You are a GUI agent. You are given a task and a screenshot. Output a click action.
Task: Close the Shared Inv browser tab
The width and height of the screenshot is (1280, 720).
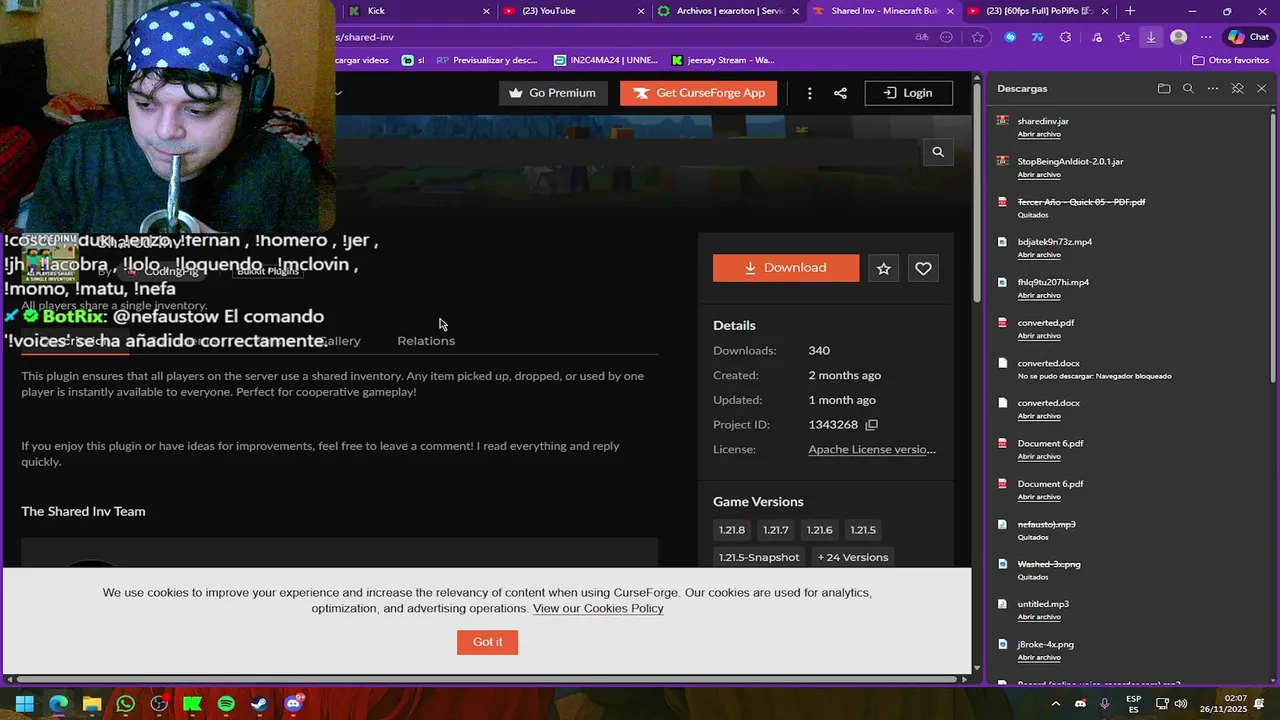950,11
